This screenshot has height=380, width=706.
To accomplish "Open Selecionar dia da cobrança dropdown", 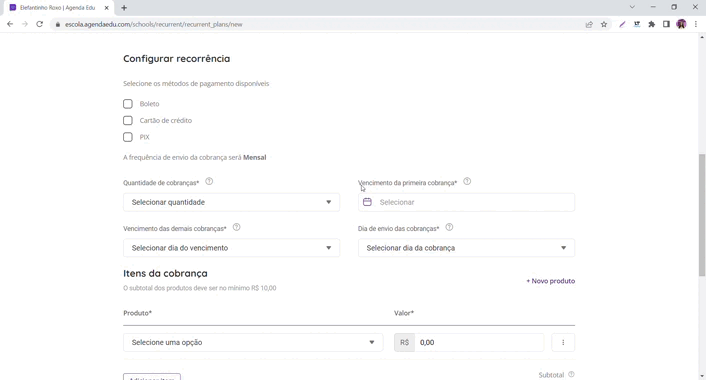I will pos(466,248).
